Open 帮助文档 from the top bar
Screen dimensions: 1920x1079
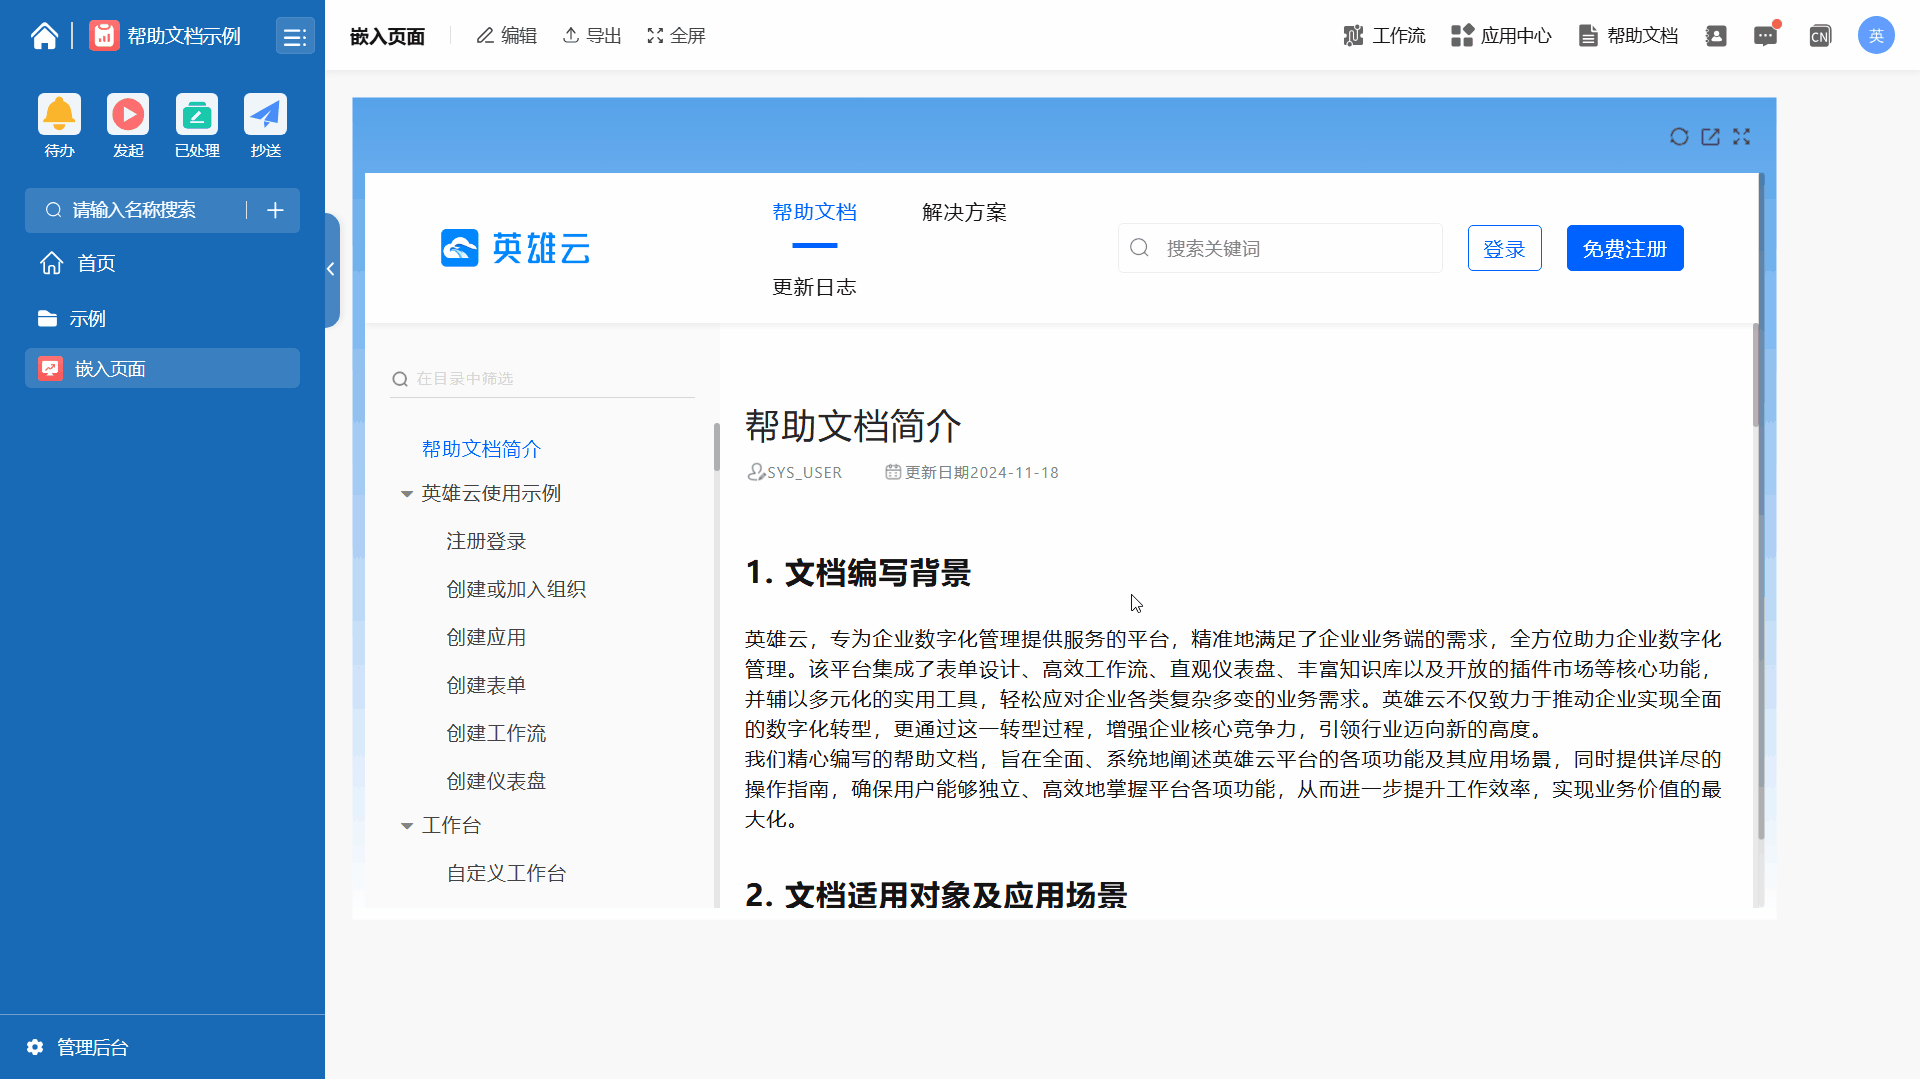point(1628,36)
